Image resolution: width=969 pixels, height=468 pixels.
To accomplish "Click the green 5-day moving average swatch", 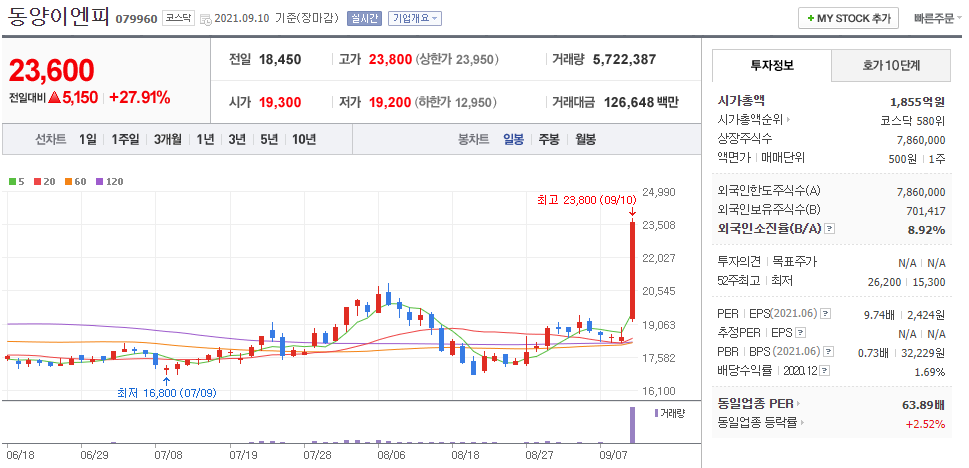I will [12, 182].
